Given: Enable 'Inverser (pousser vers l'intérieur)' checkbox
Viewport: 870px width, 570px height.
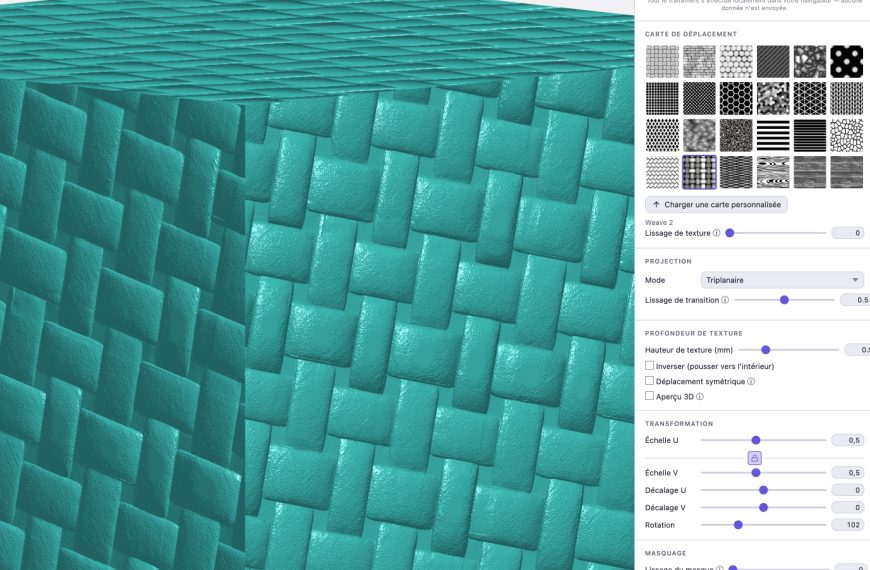Looking at the screenshot, I should [649, 366].
